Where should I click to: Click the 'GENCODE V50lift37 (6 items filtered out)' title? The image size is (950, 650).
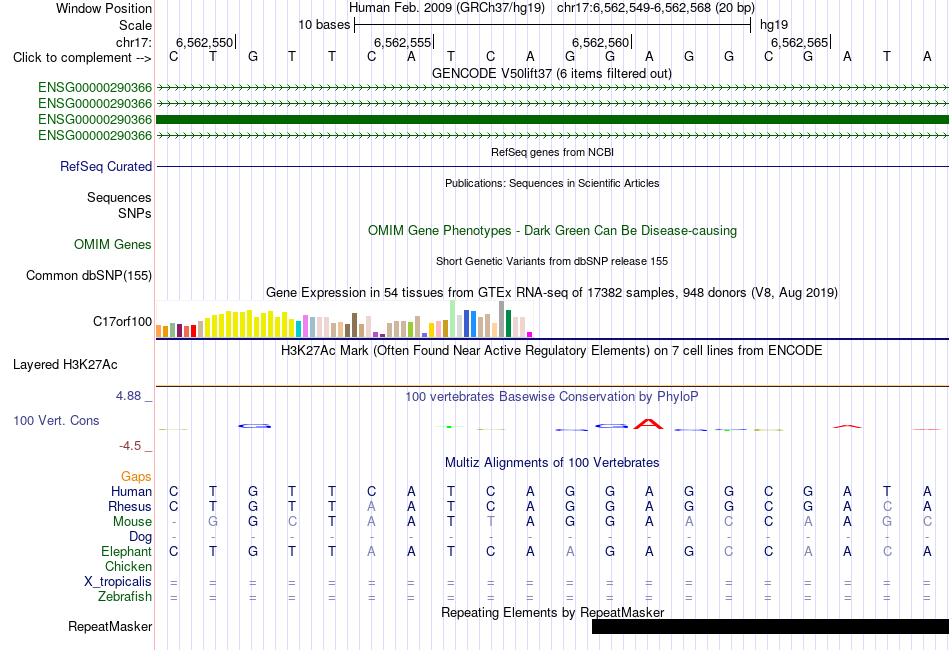[x=552, y=73]
